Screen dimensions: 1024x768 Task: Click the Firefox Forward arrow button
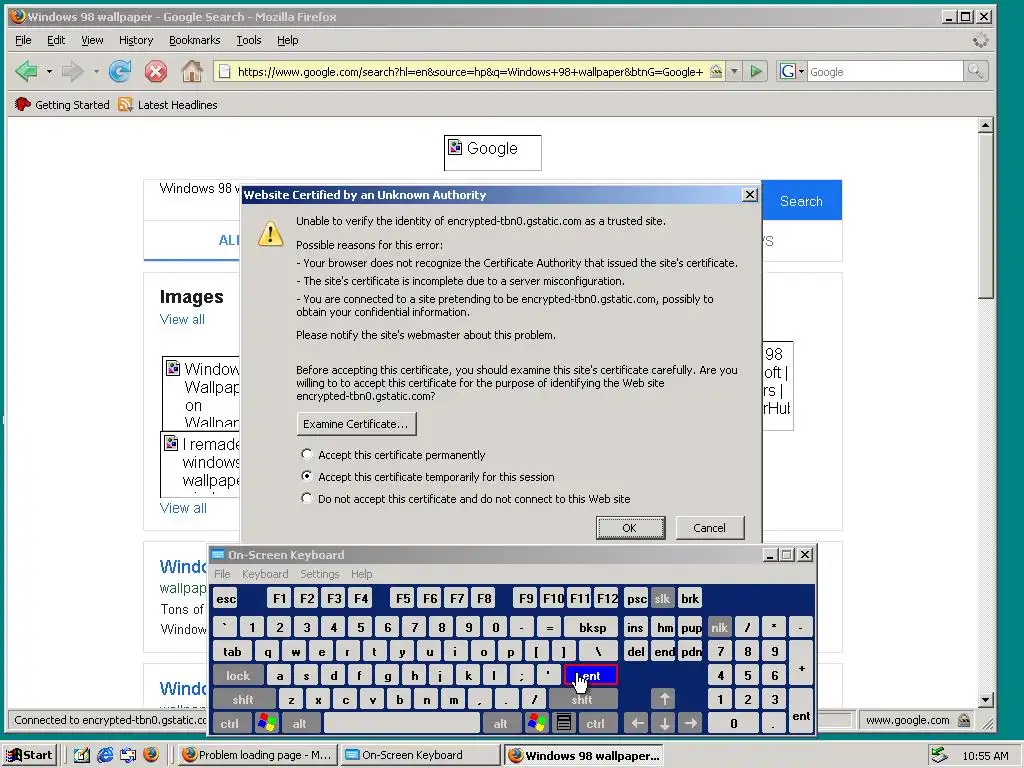(72, 71)
